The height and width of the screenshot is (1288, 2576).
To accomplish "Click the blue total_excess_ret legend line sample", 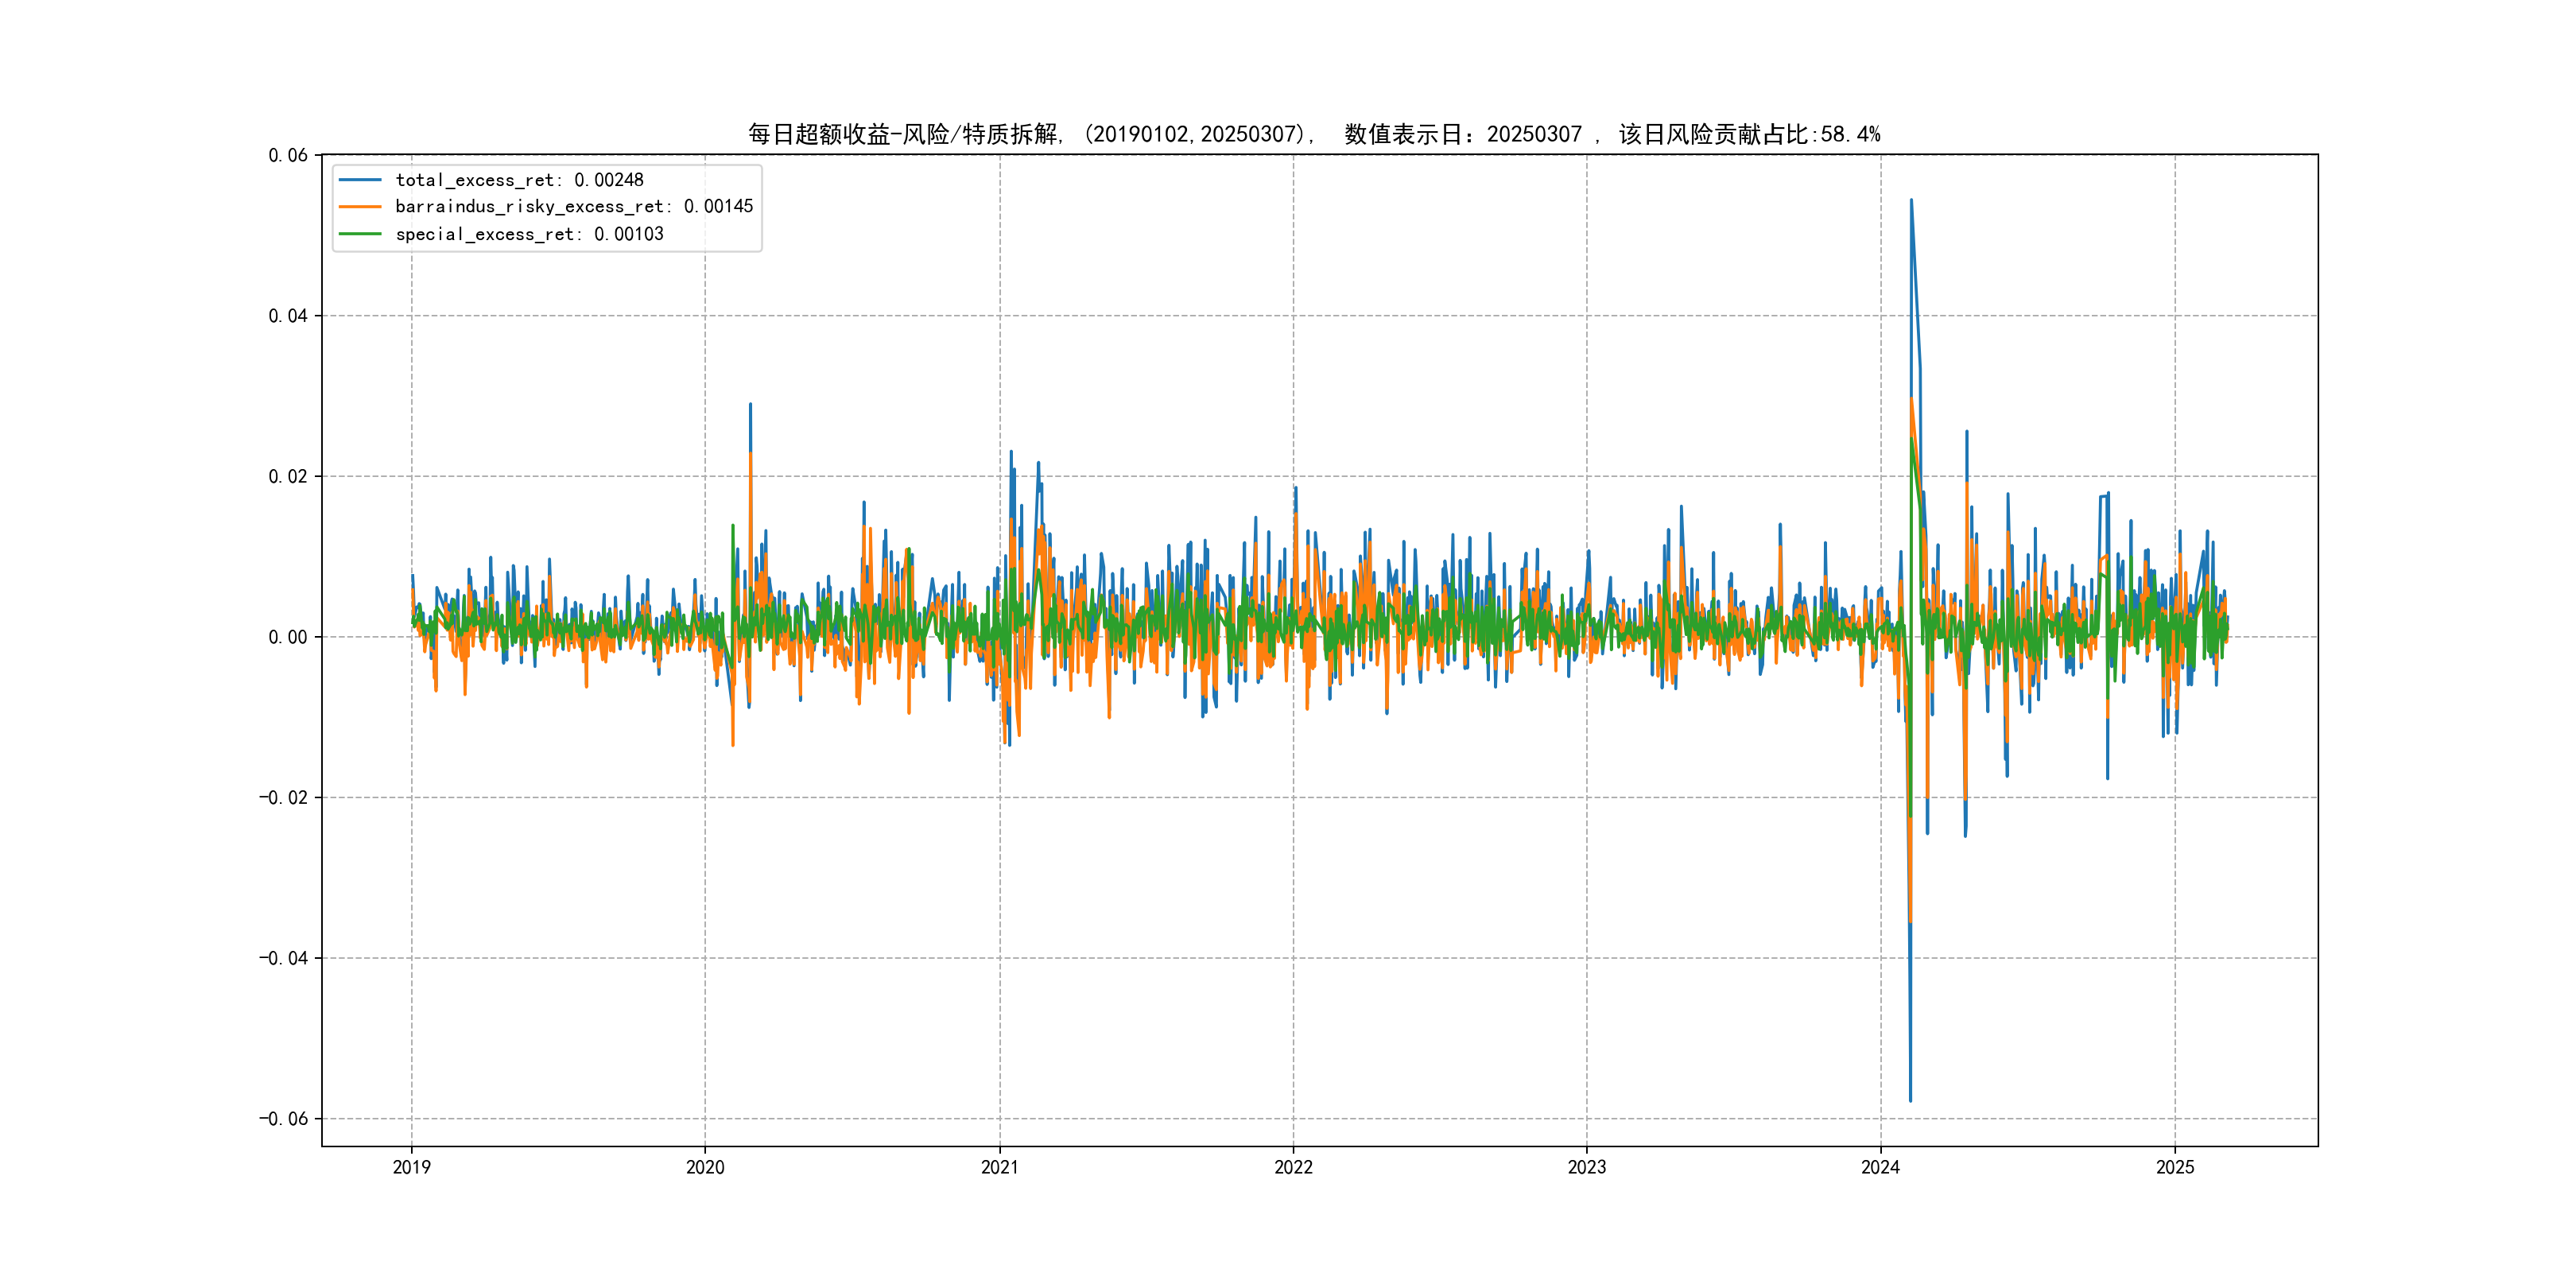I will pos(360,180).
